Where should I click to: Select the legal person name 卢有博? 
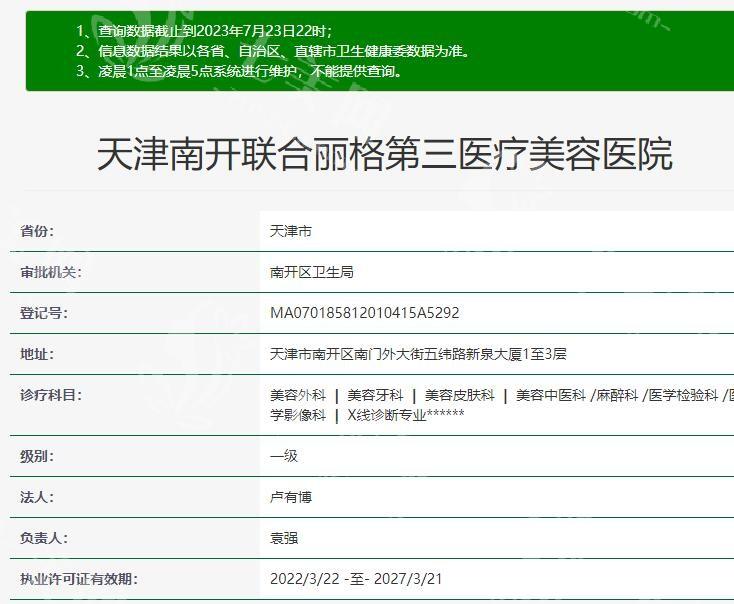click(291, 497)
